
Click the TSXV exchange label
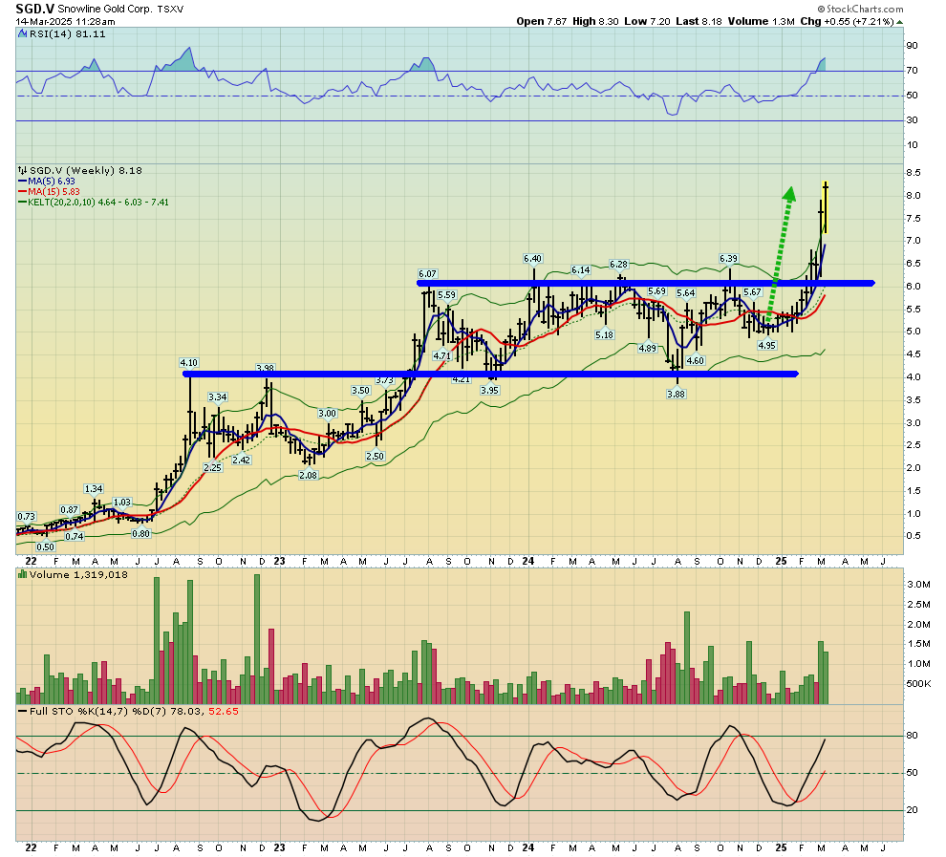click(x=170, y=10)
